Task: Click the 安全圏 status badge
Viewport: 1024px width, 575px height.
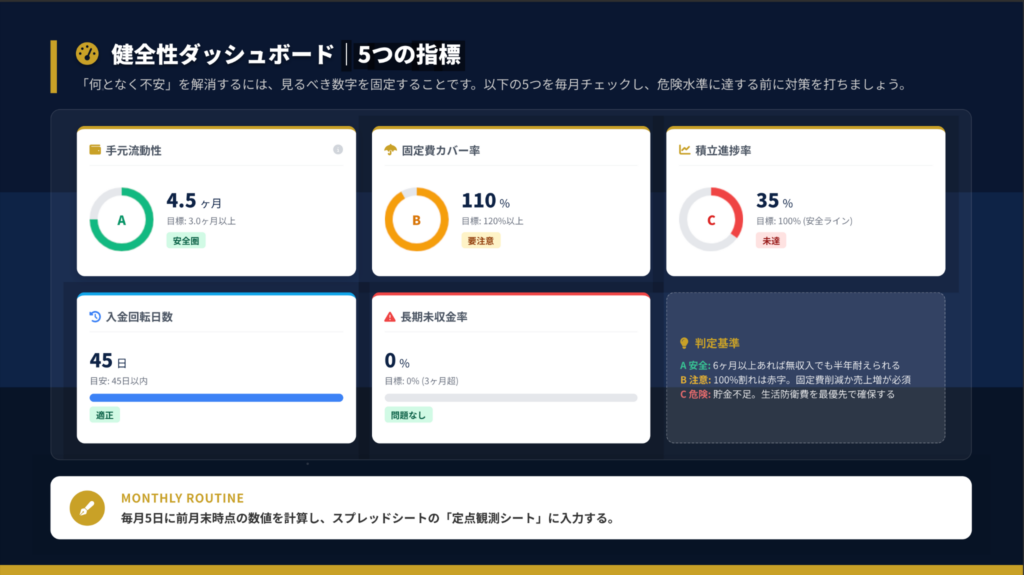Action: (186, 241)
